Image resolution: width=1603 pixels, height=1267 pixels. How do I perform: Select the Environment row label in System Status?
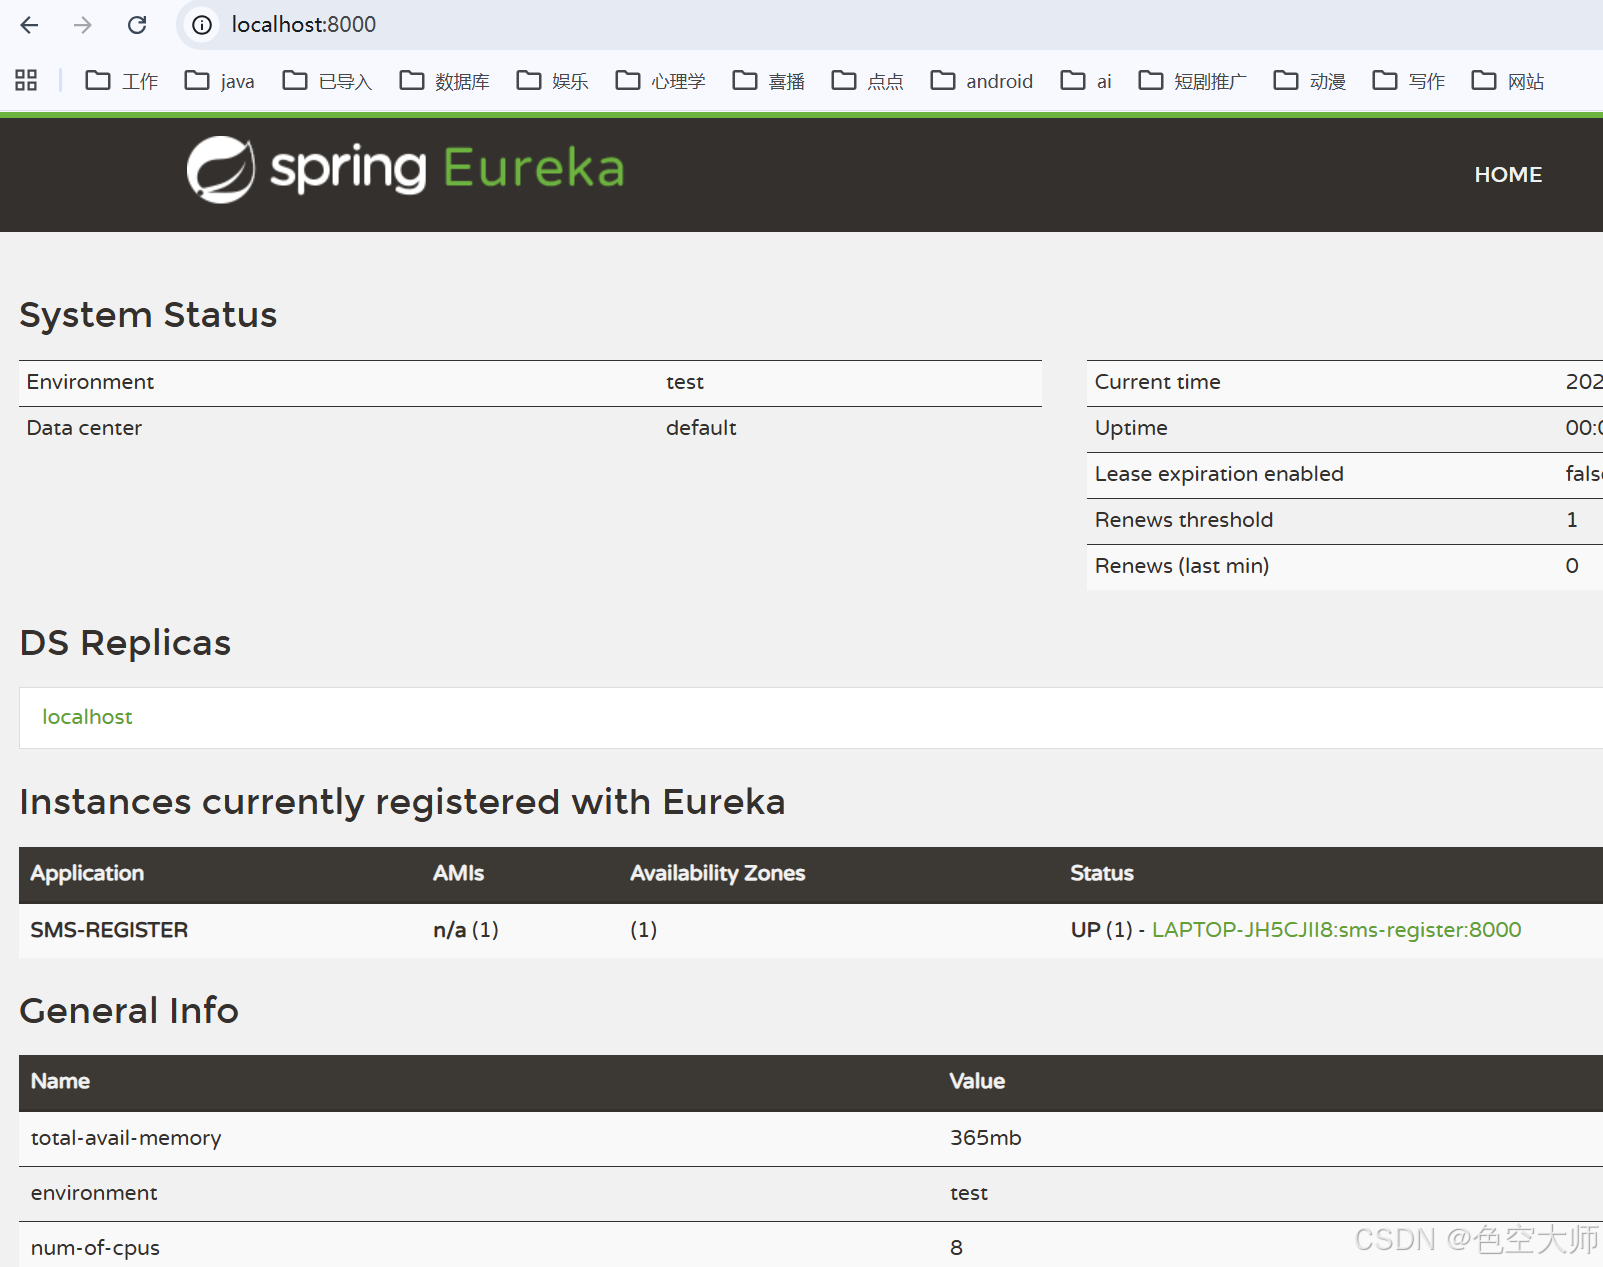point(90,382)
